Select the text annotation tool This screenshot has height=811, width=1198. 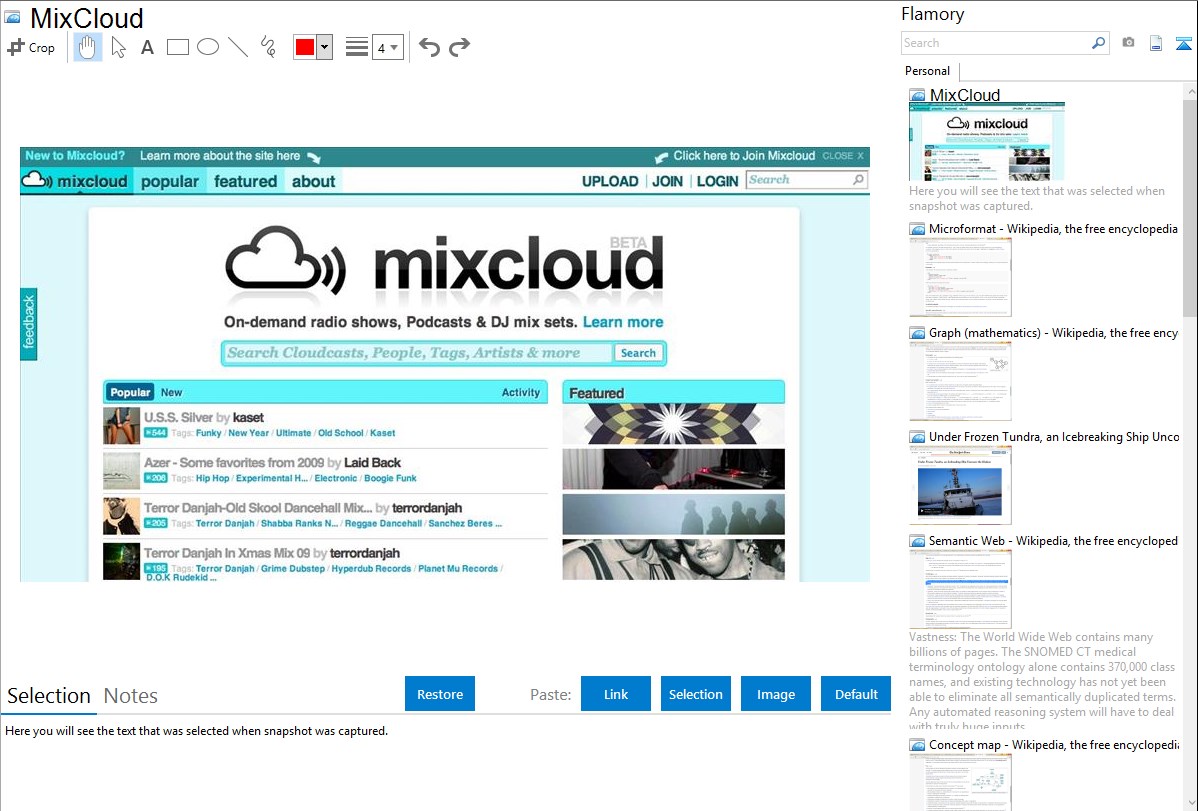click(147, 47)
